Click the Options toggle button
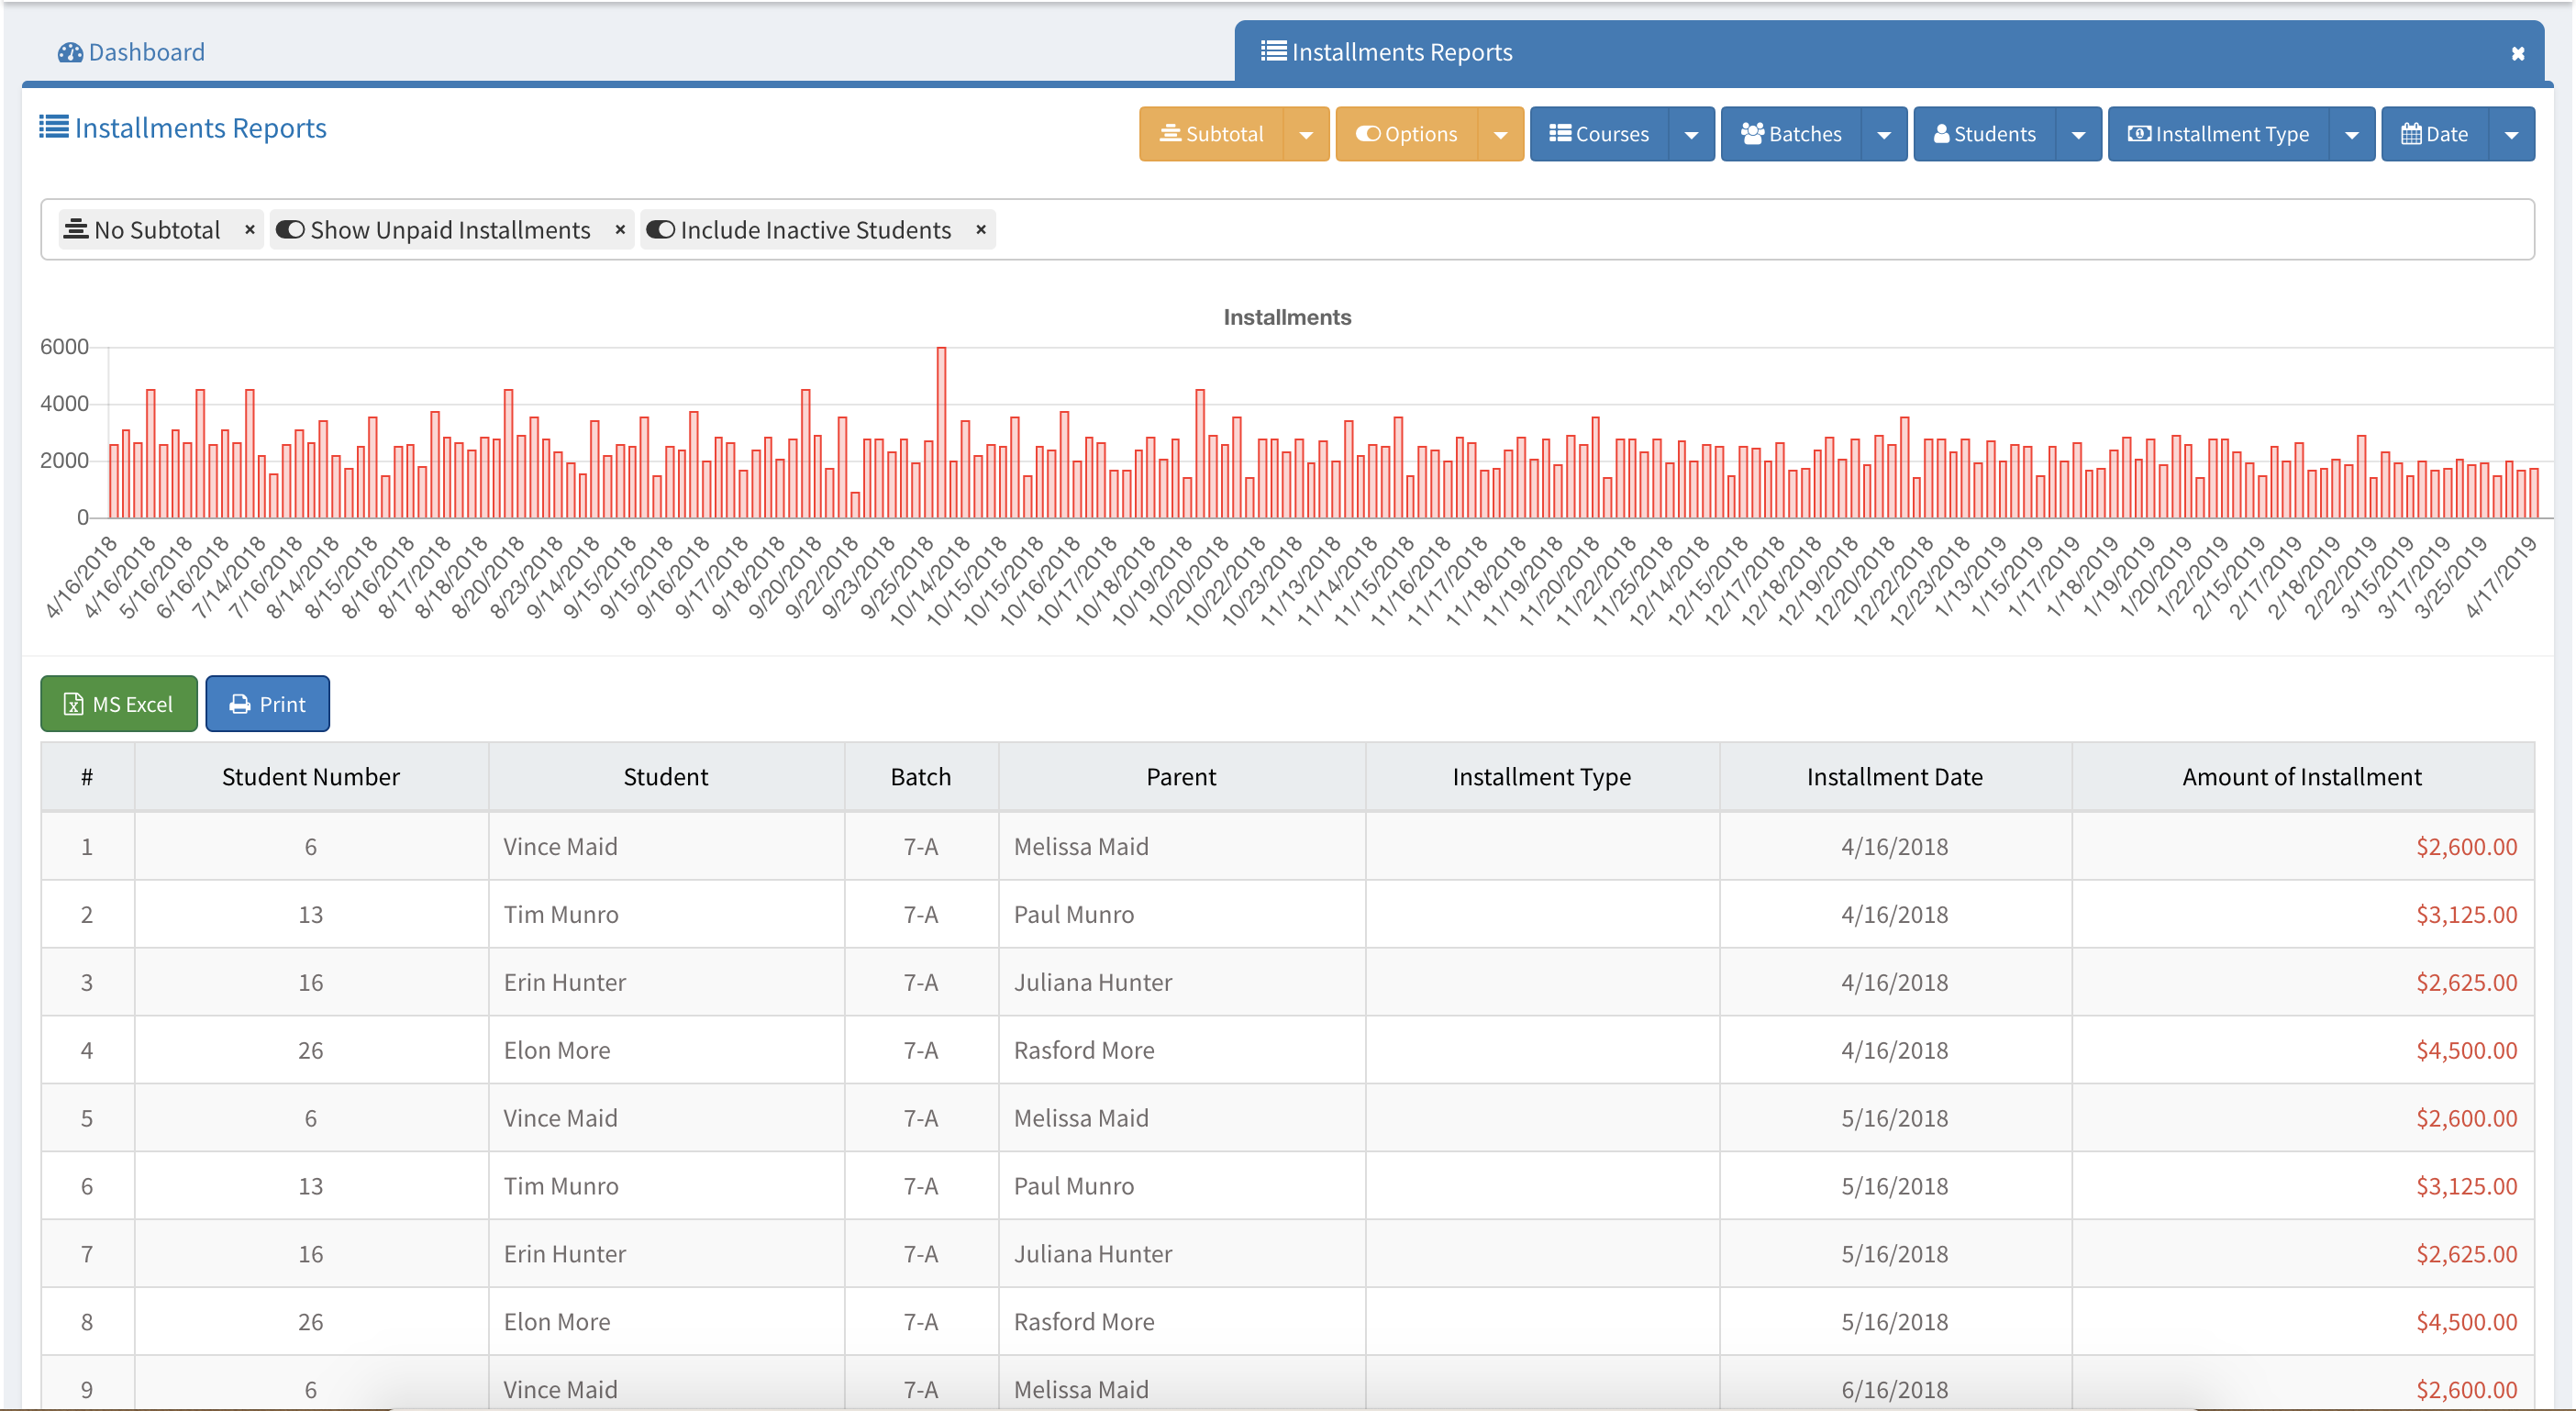Viewport: 2576px width, 1411px height. pyautogui.click(x=1407, y=134)
